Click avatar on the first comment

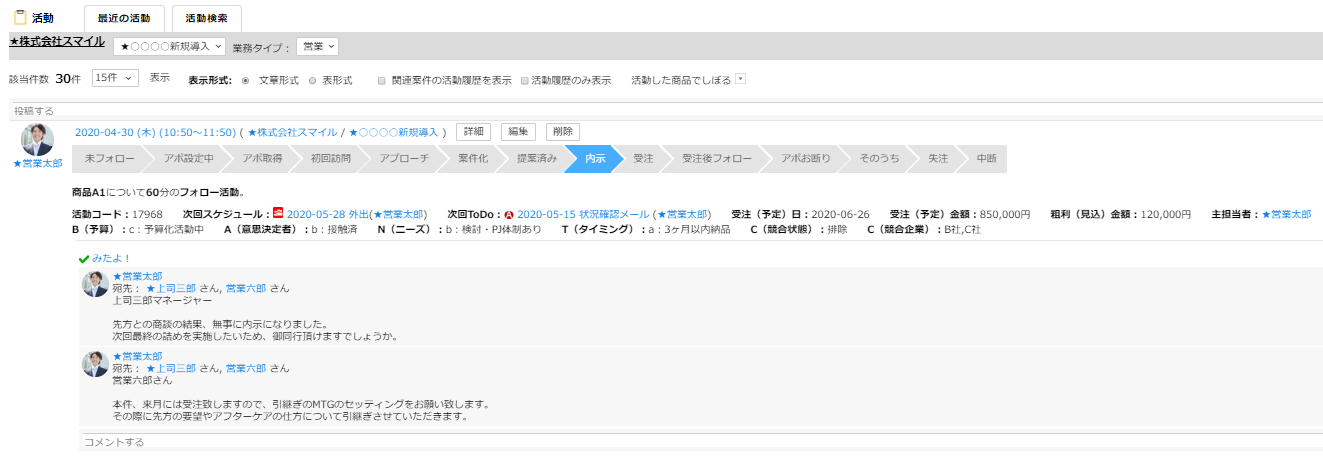[x=95, y=284]
